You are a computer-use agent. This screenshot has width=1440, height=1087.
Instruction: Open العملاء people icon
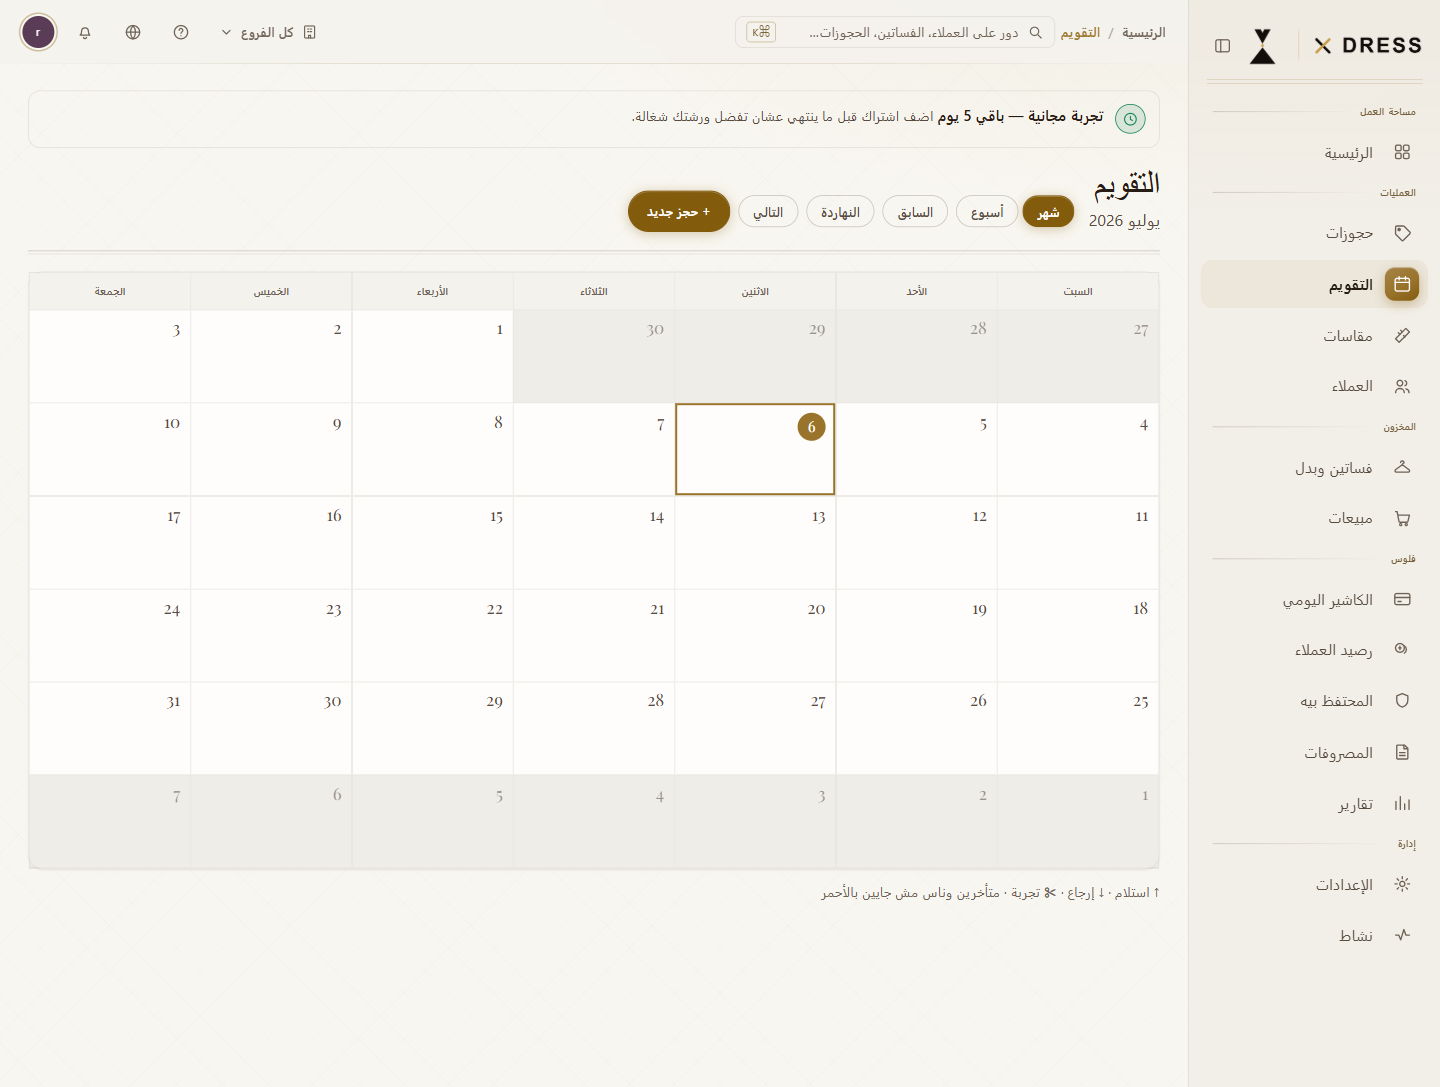1402,386
